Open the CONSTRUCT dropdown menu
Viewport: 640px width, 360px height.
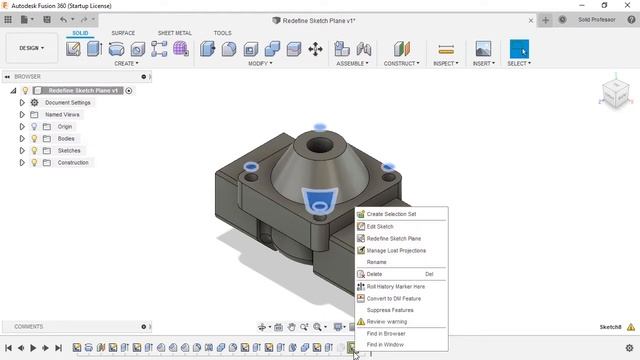click(x=401, y=64)
